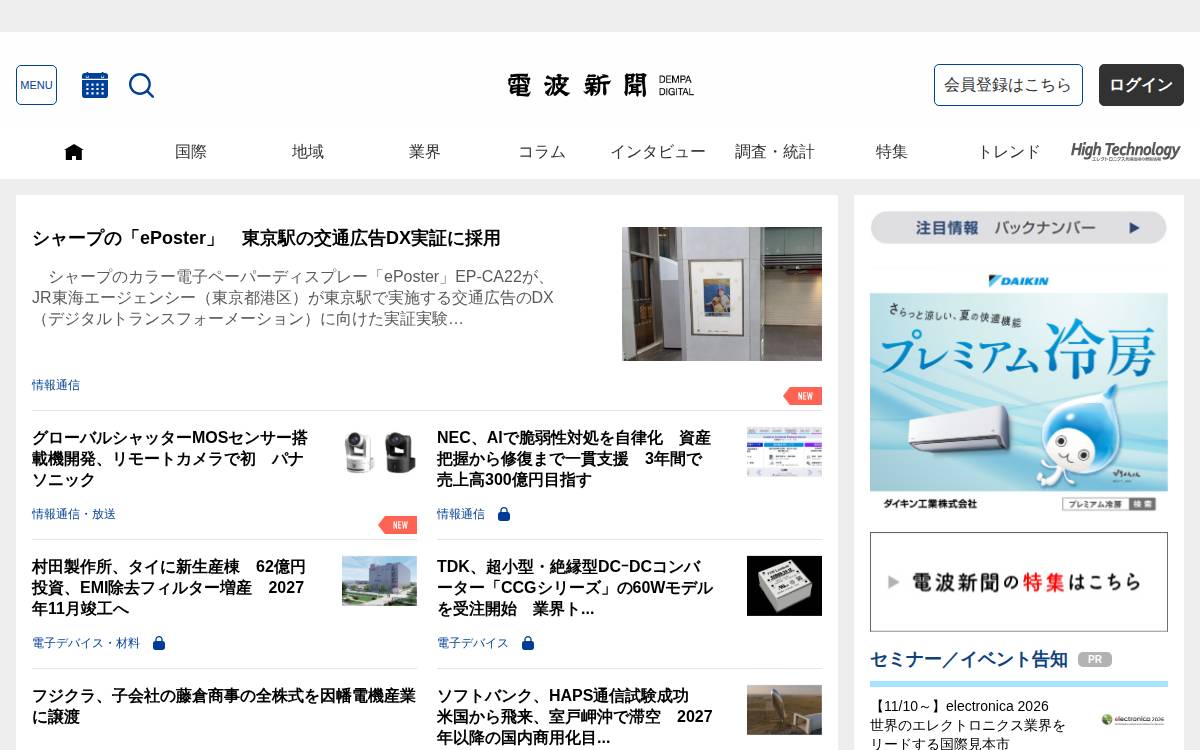Open Murata building thumbnail
1200x750 pixels.
point(379,581)
